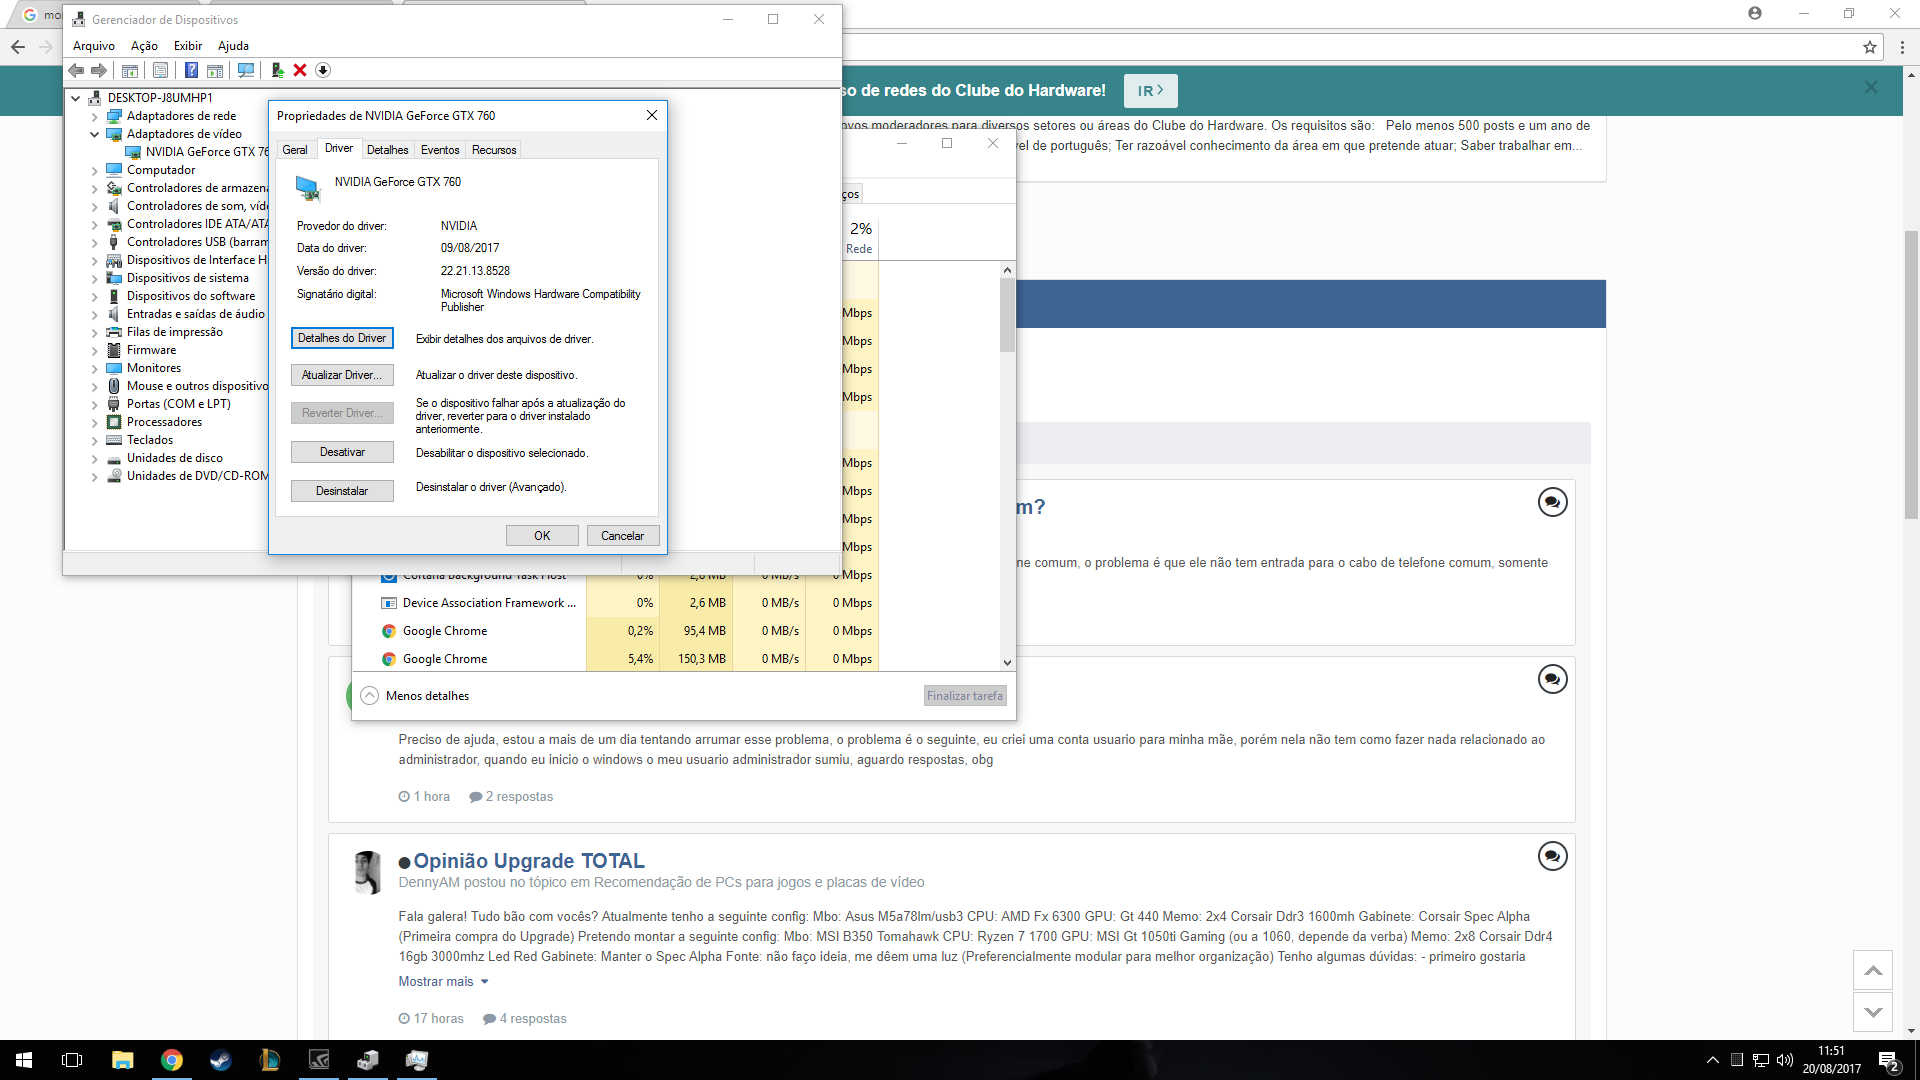Collapse the DESKTOP-J8UMHP1 root node
The height and width of the screenshot is (1080, 1920).
tap(75, 98)
